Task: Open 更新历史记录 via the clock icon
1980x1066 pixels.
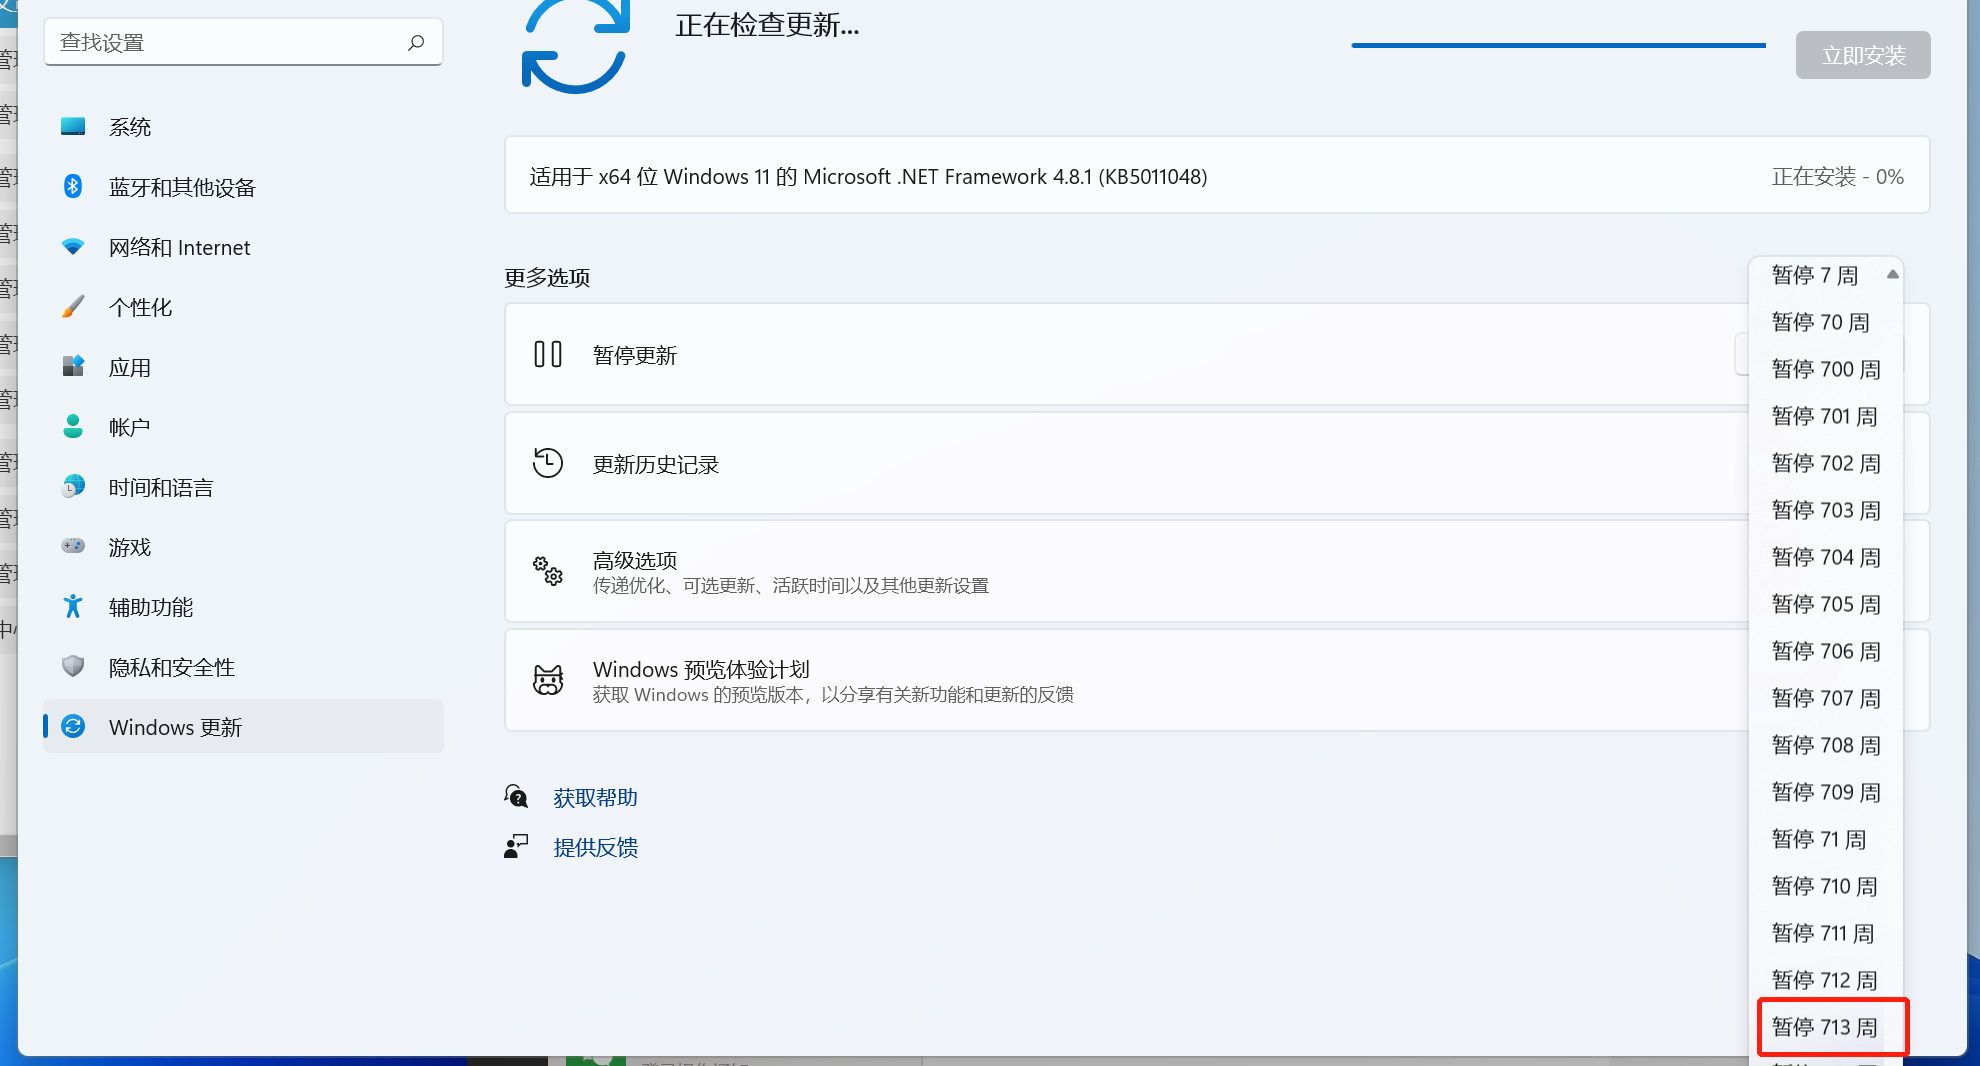Action: [548, 463]
